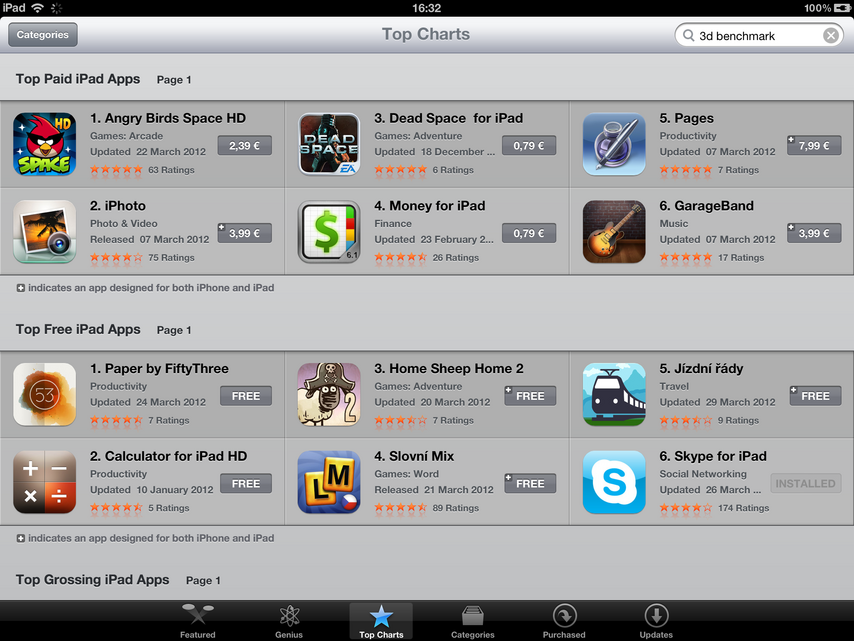The width and height of the screenshot is (854, 641).
Task: Get Home Sheep Home 2 with FREE button
Action: click(530, 396)
